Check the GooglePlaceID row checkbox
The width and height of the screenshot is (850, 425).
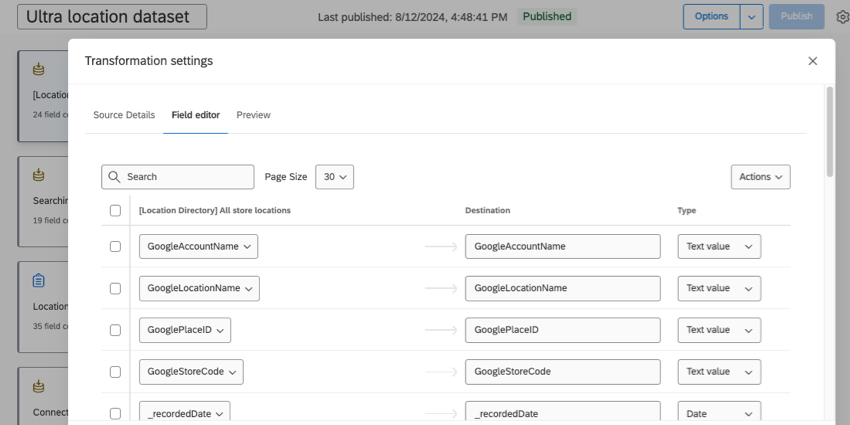(x=115, y=330)
